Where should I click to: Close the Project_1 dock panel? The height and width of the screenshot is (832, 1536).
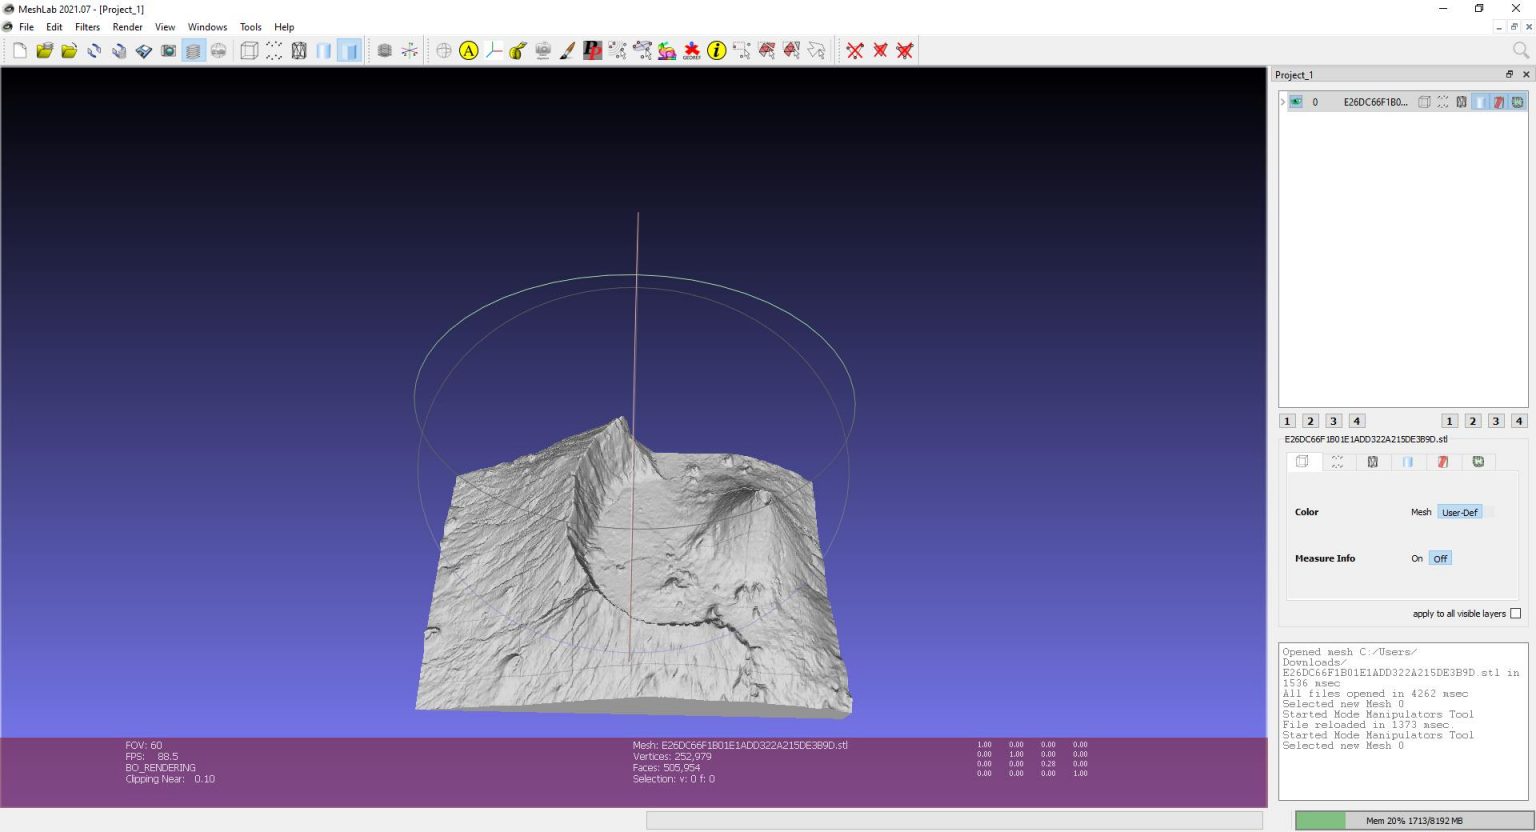(1526, 74)
